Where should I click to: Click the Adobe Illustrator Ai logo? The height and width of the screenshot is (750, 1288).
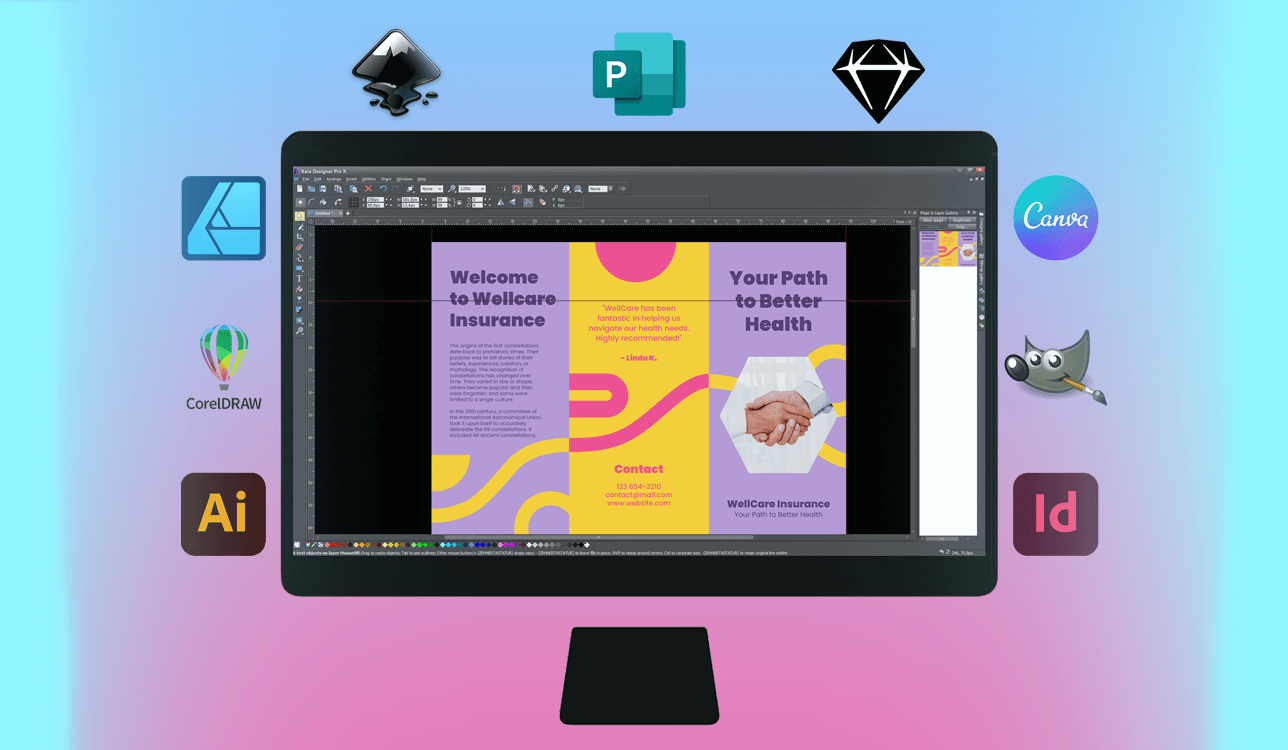pos(223,514)
